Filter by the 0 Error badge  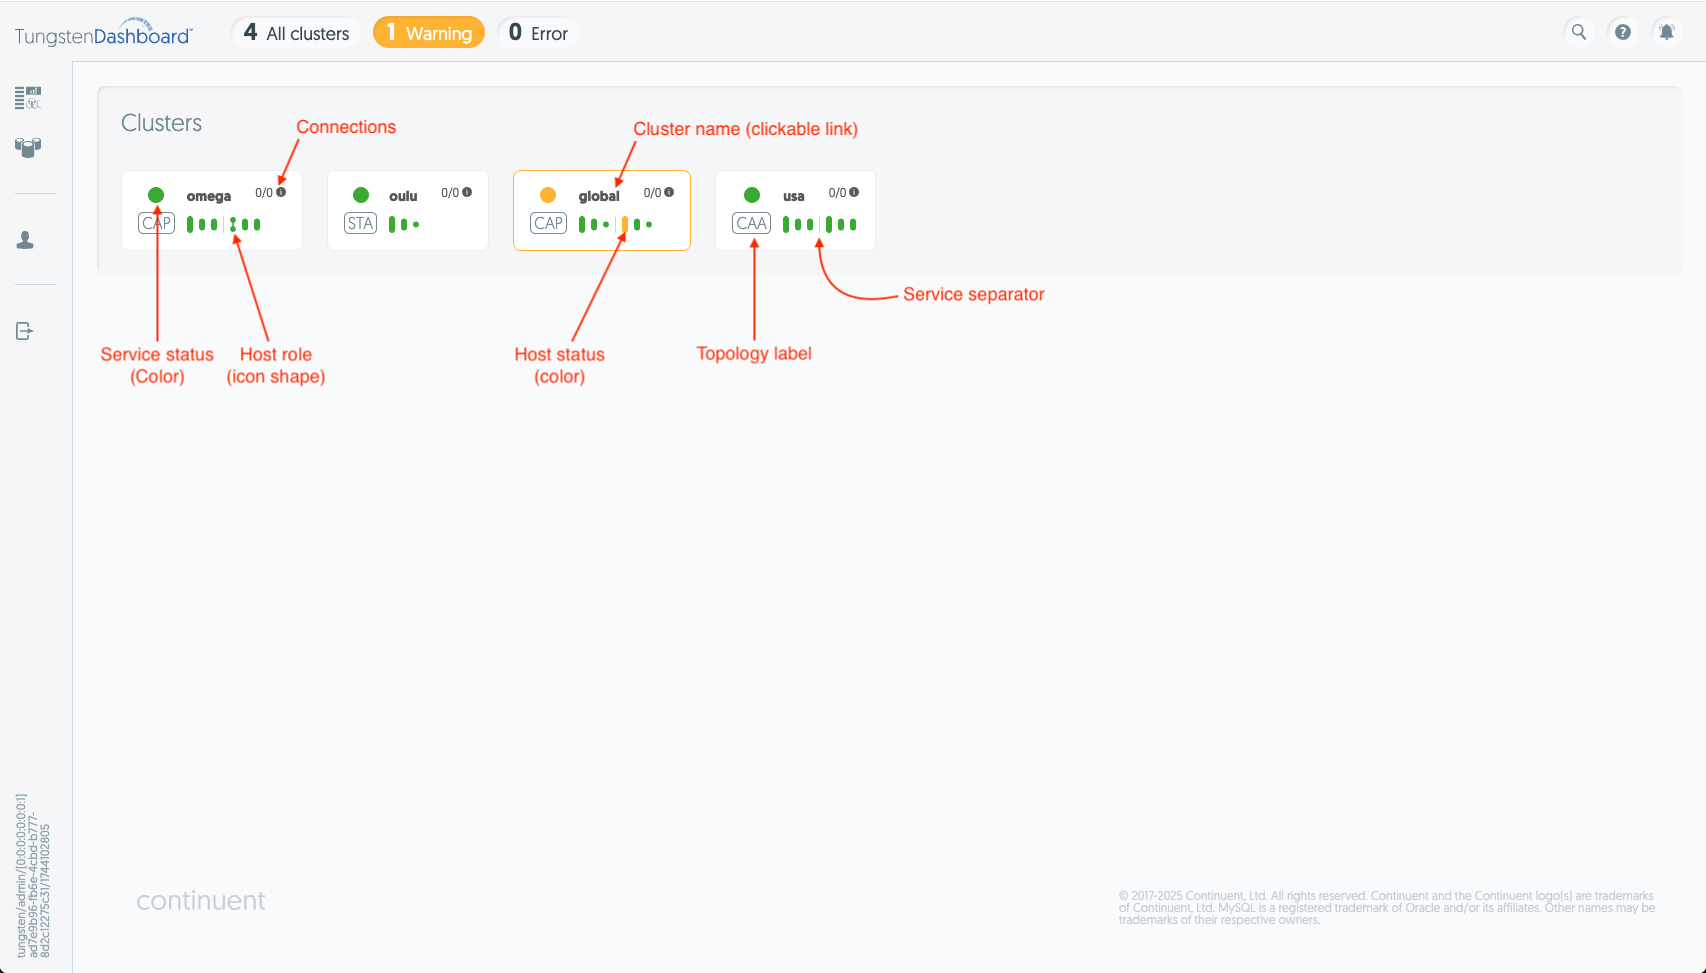(538, 33)
